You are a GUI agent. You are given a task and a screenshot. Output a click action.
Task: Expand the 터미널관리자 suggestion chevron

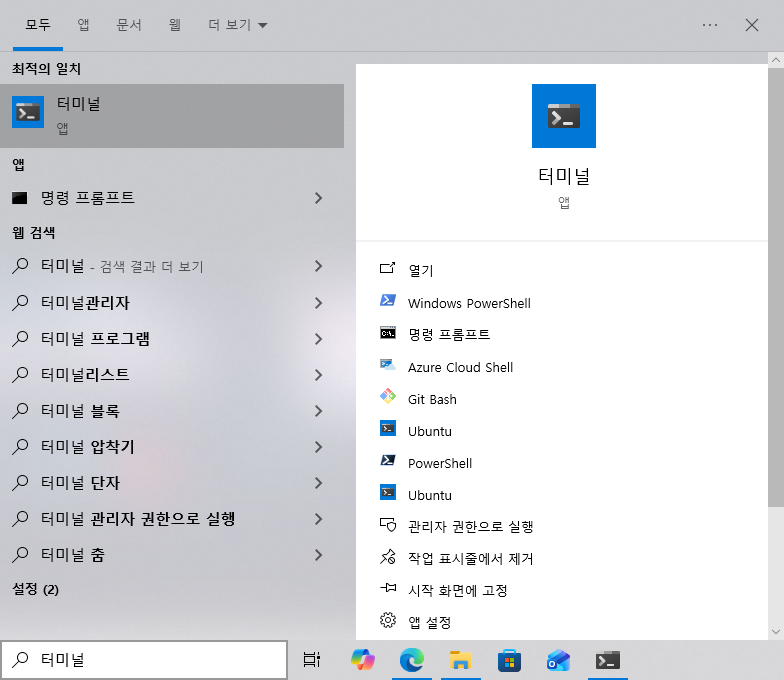[x=319, y=303]
